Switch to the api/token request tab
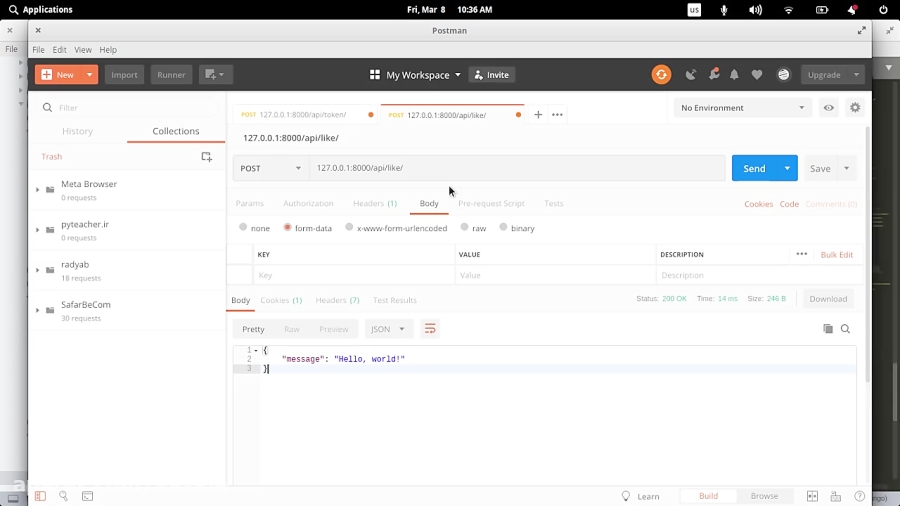Image resolution: width=900 pixels, height=506 pixels. [x=302, y=115]
